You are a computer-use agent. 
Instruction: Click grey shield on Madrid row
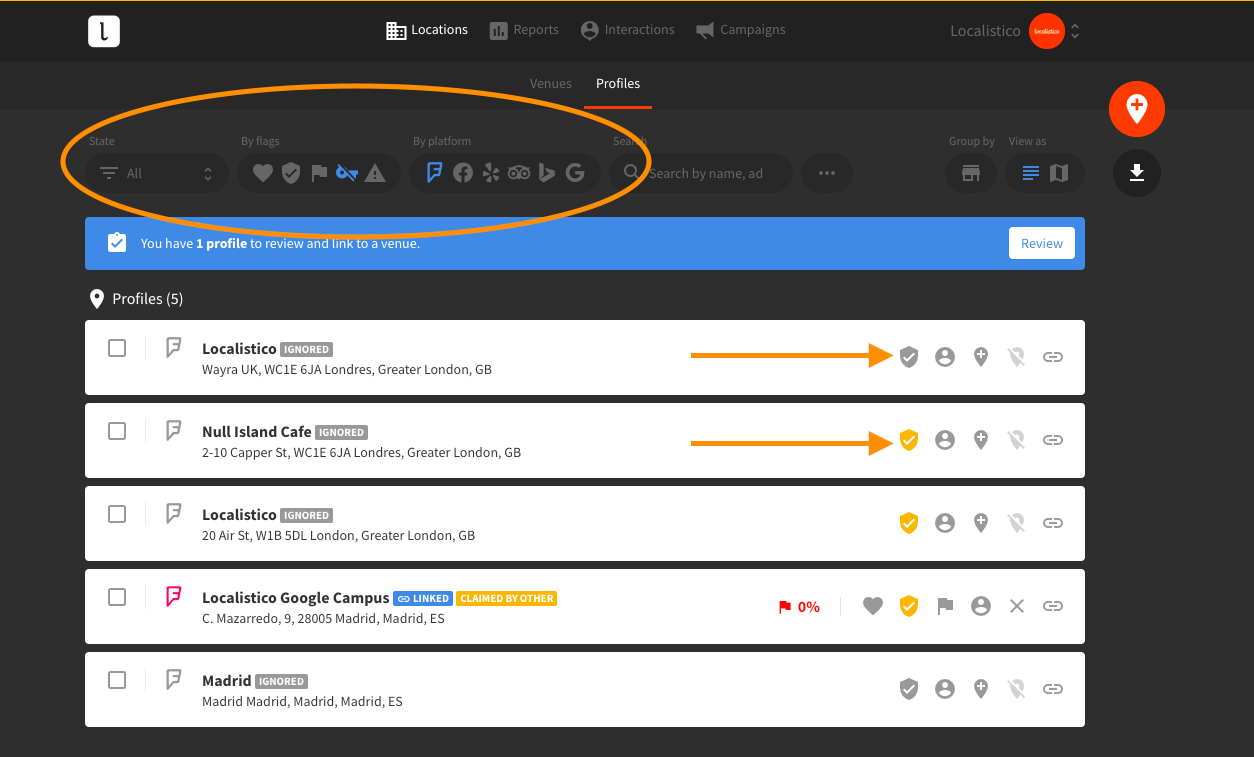pyautogui.click(x=909, y=689)
